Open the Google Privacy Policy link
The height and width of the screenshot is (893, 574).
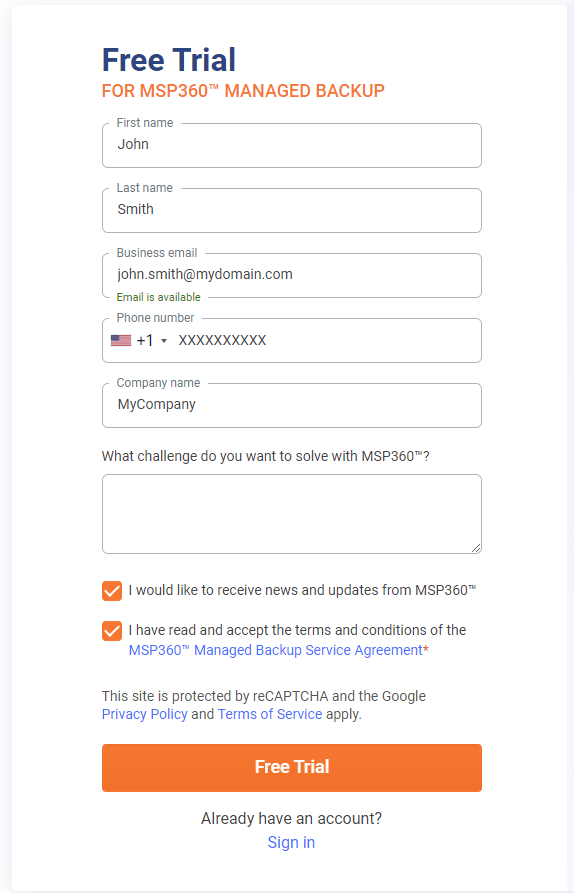[x=145, y=714]
